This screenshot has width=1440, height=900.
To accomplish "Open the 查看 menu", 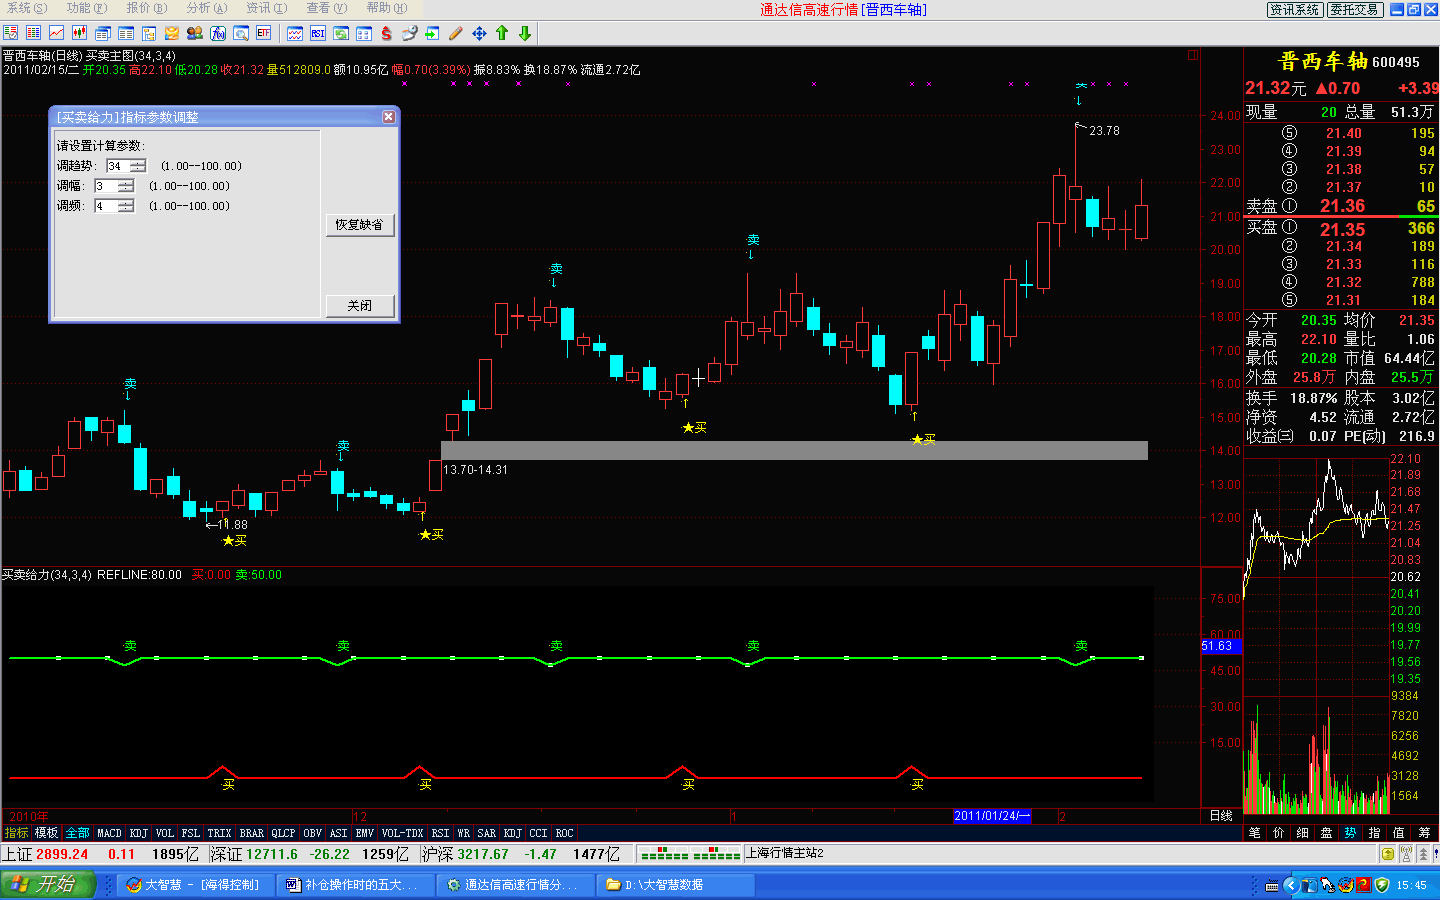I will pyautogui.click(x=326, y=8).
